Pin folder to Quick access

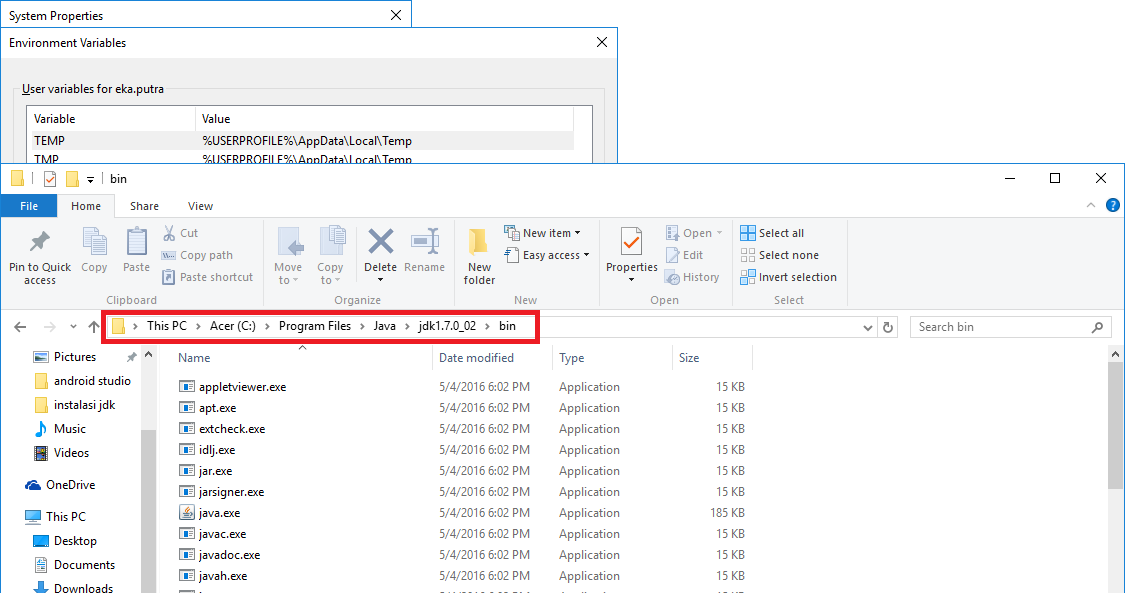(x=39, y=257)
